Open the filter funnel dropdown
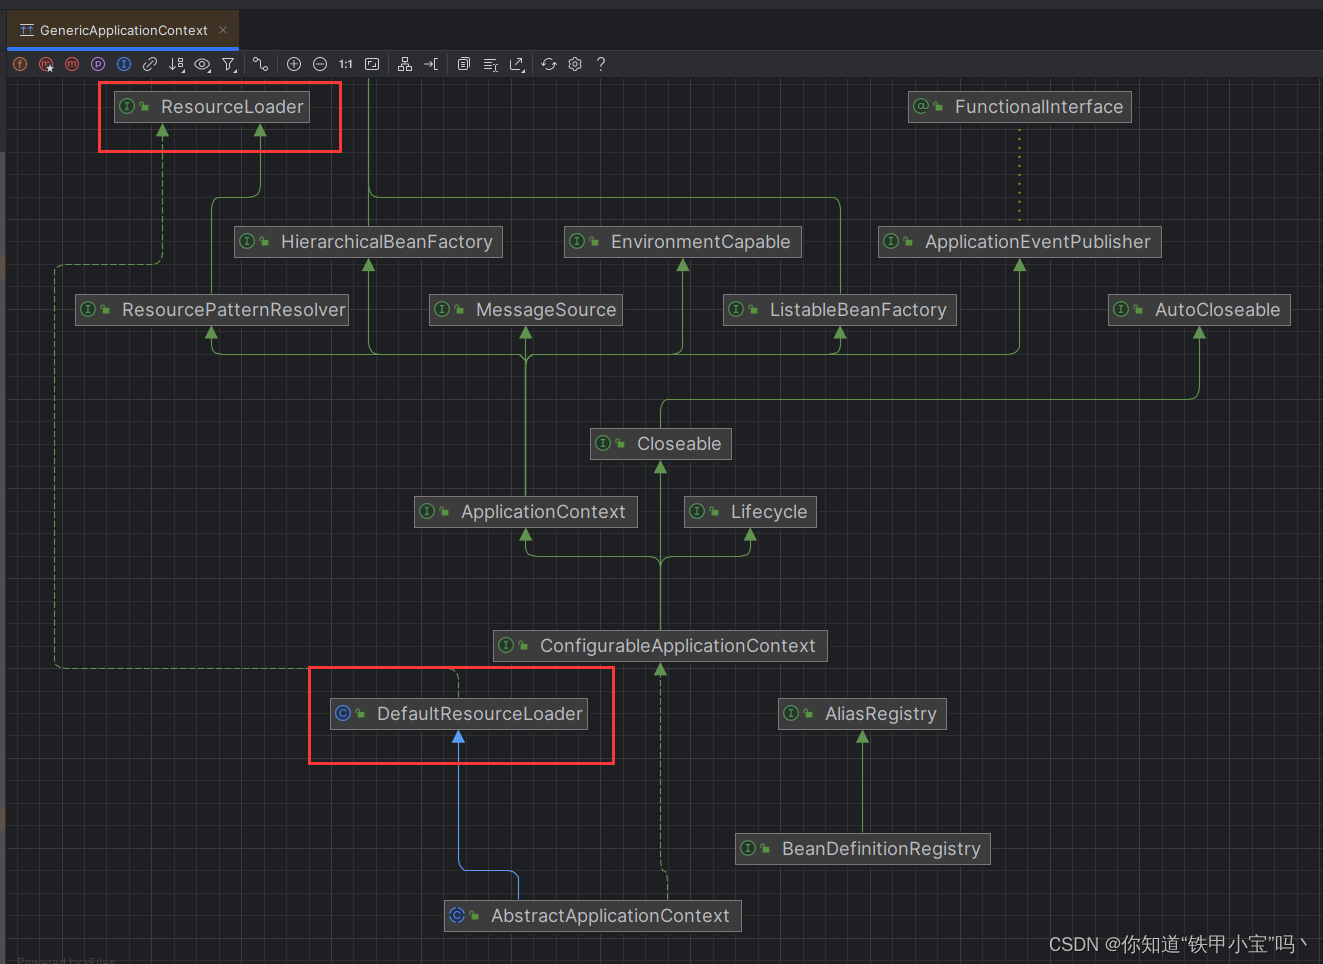The image size is (1323, 964). pos(229,64)
